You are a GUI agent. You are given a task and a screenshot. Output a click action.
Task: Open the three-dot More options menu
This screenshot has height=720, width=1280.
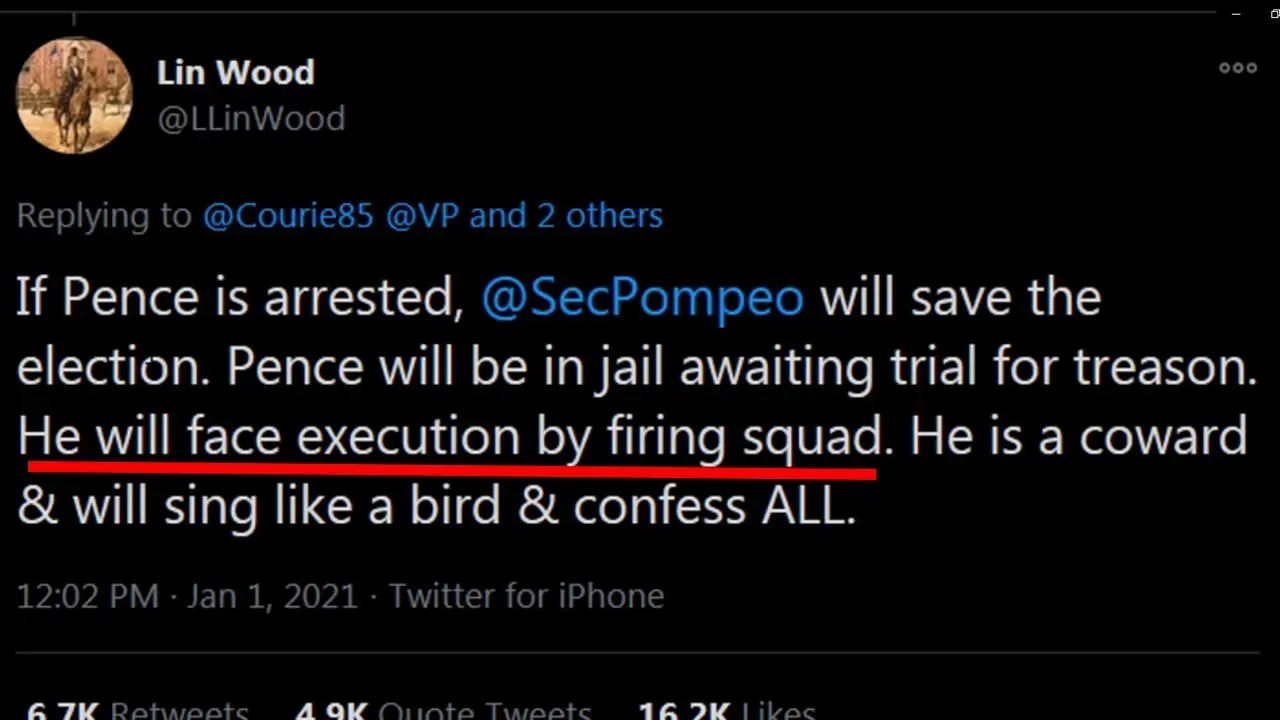(1237, 68)
